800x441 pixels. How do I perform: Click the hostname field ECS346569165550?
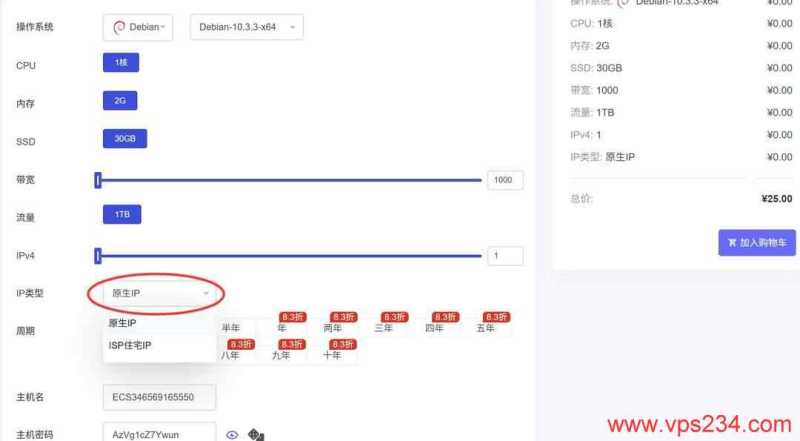pos(159,397)
